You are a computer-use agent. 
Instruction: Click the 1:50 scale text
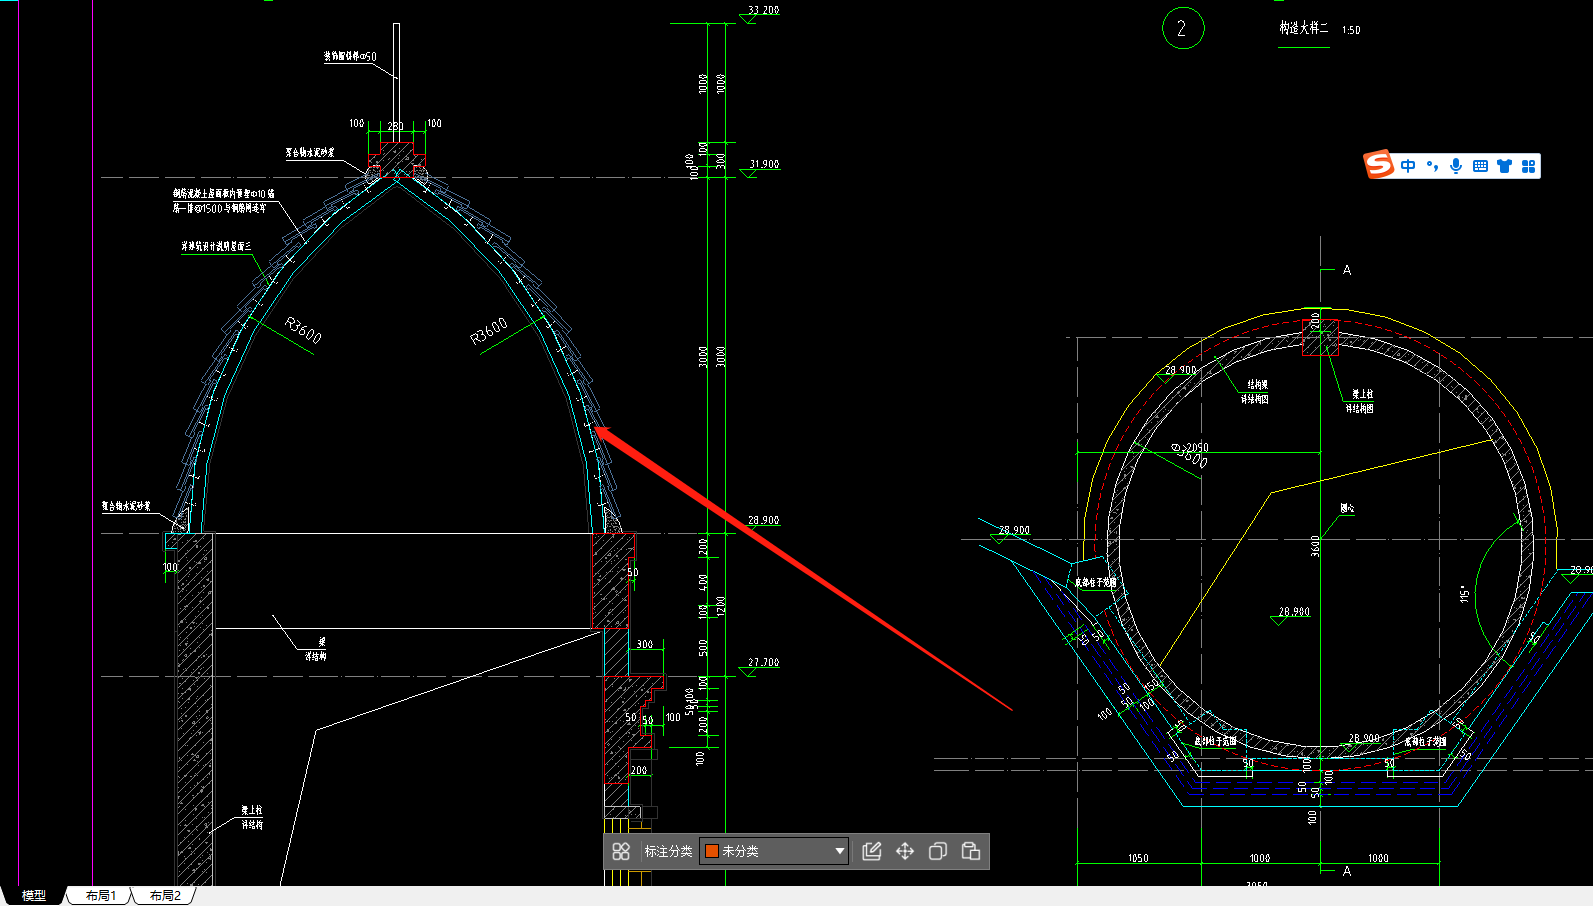click(x=1351, y=30)
